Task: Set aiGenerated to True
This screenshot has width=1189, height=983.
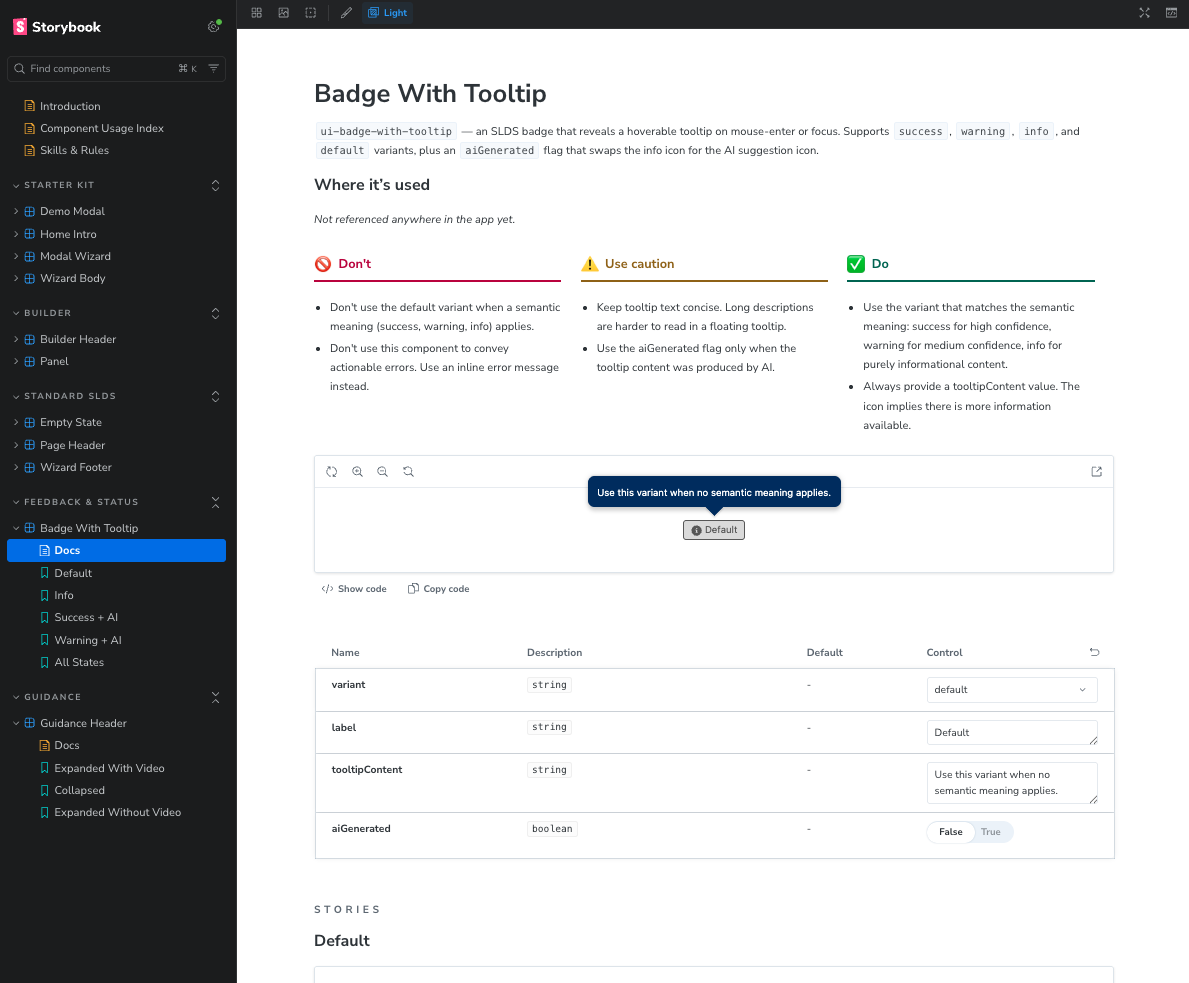Action: pos(990,832)
